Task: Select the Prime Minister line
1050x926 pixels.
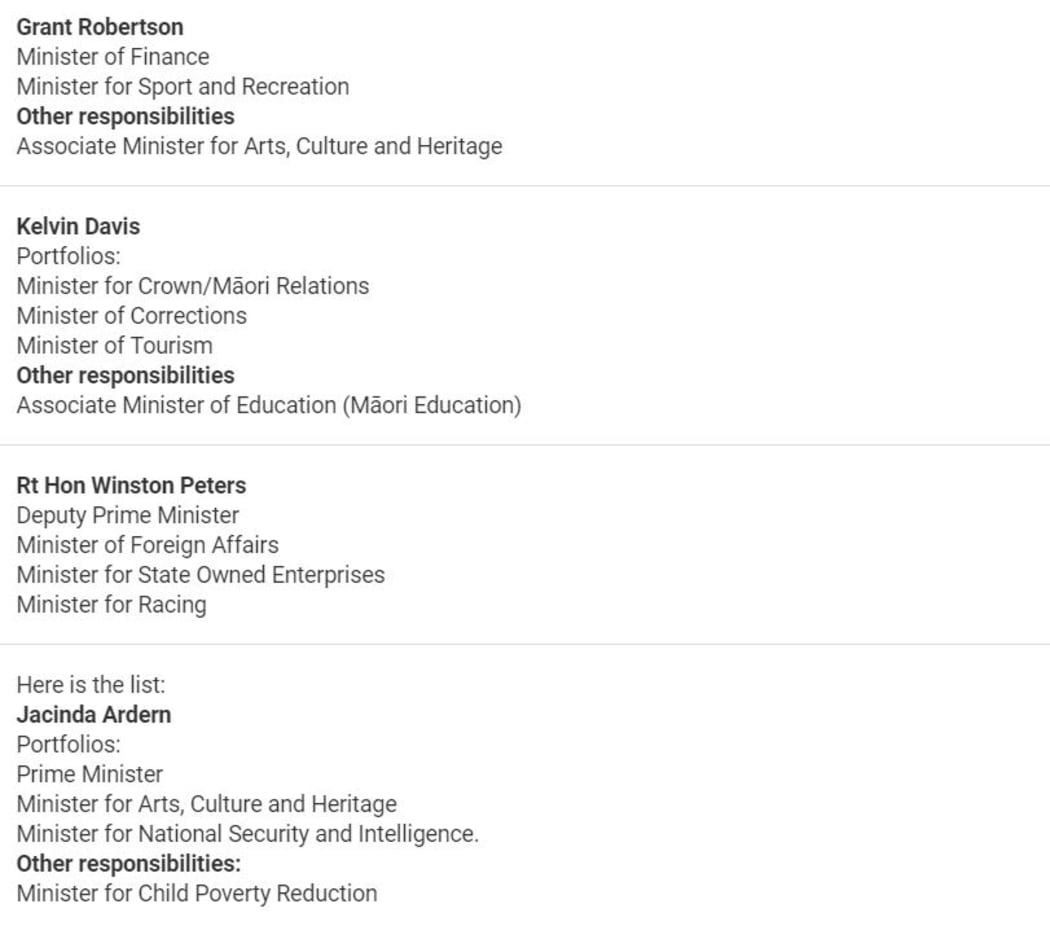Action: click(x=90, y=774)
